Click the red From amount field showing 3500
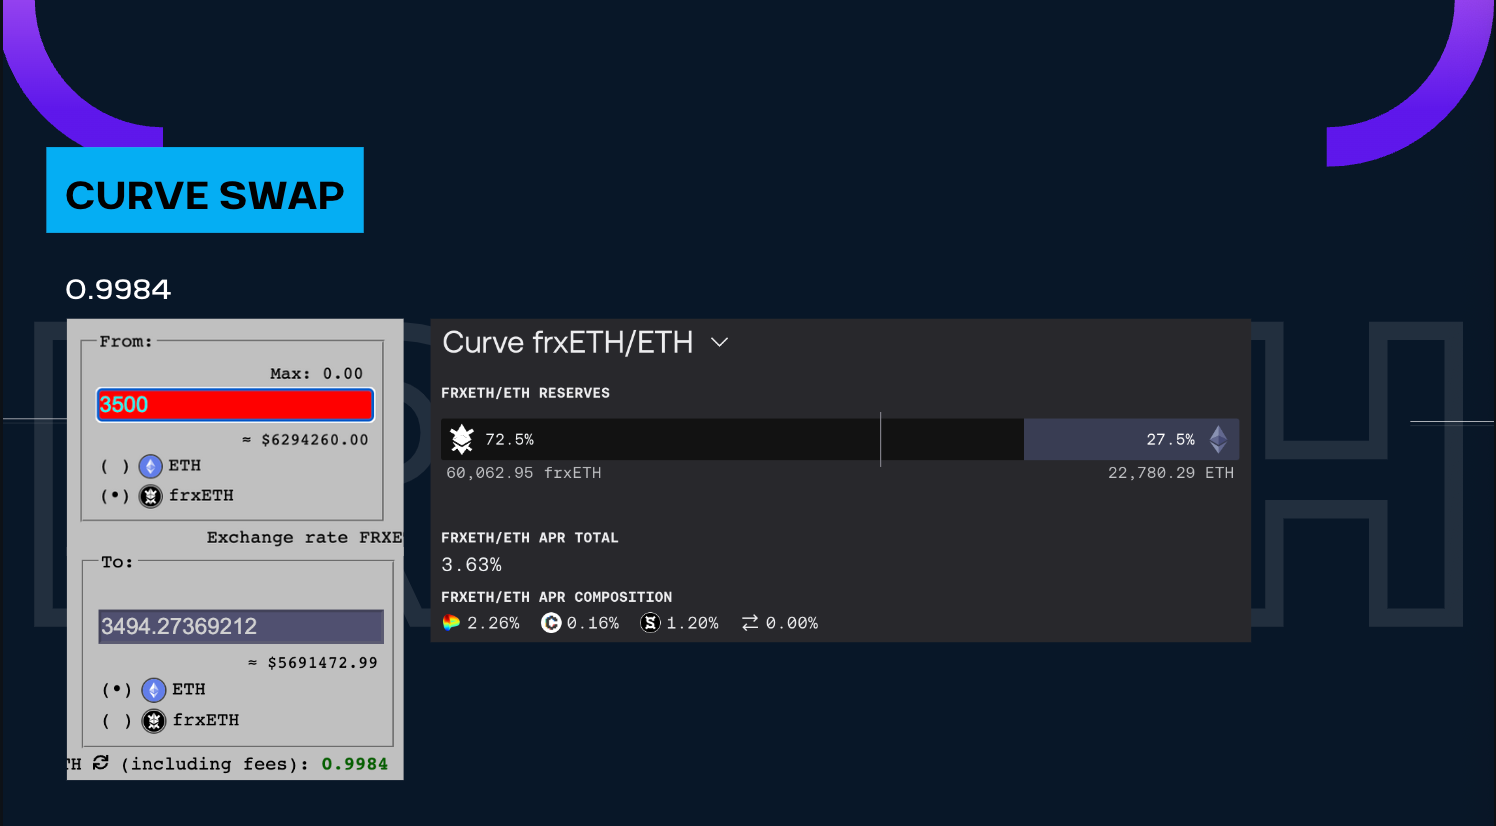The image size is (1496, 826). [x=235, y=405]
